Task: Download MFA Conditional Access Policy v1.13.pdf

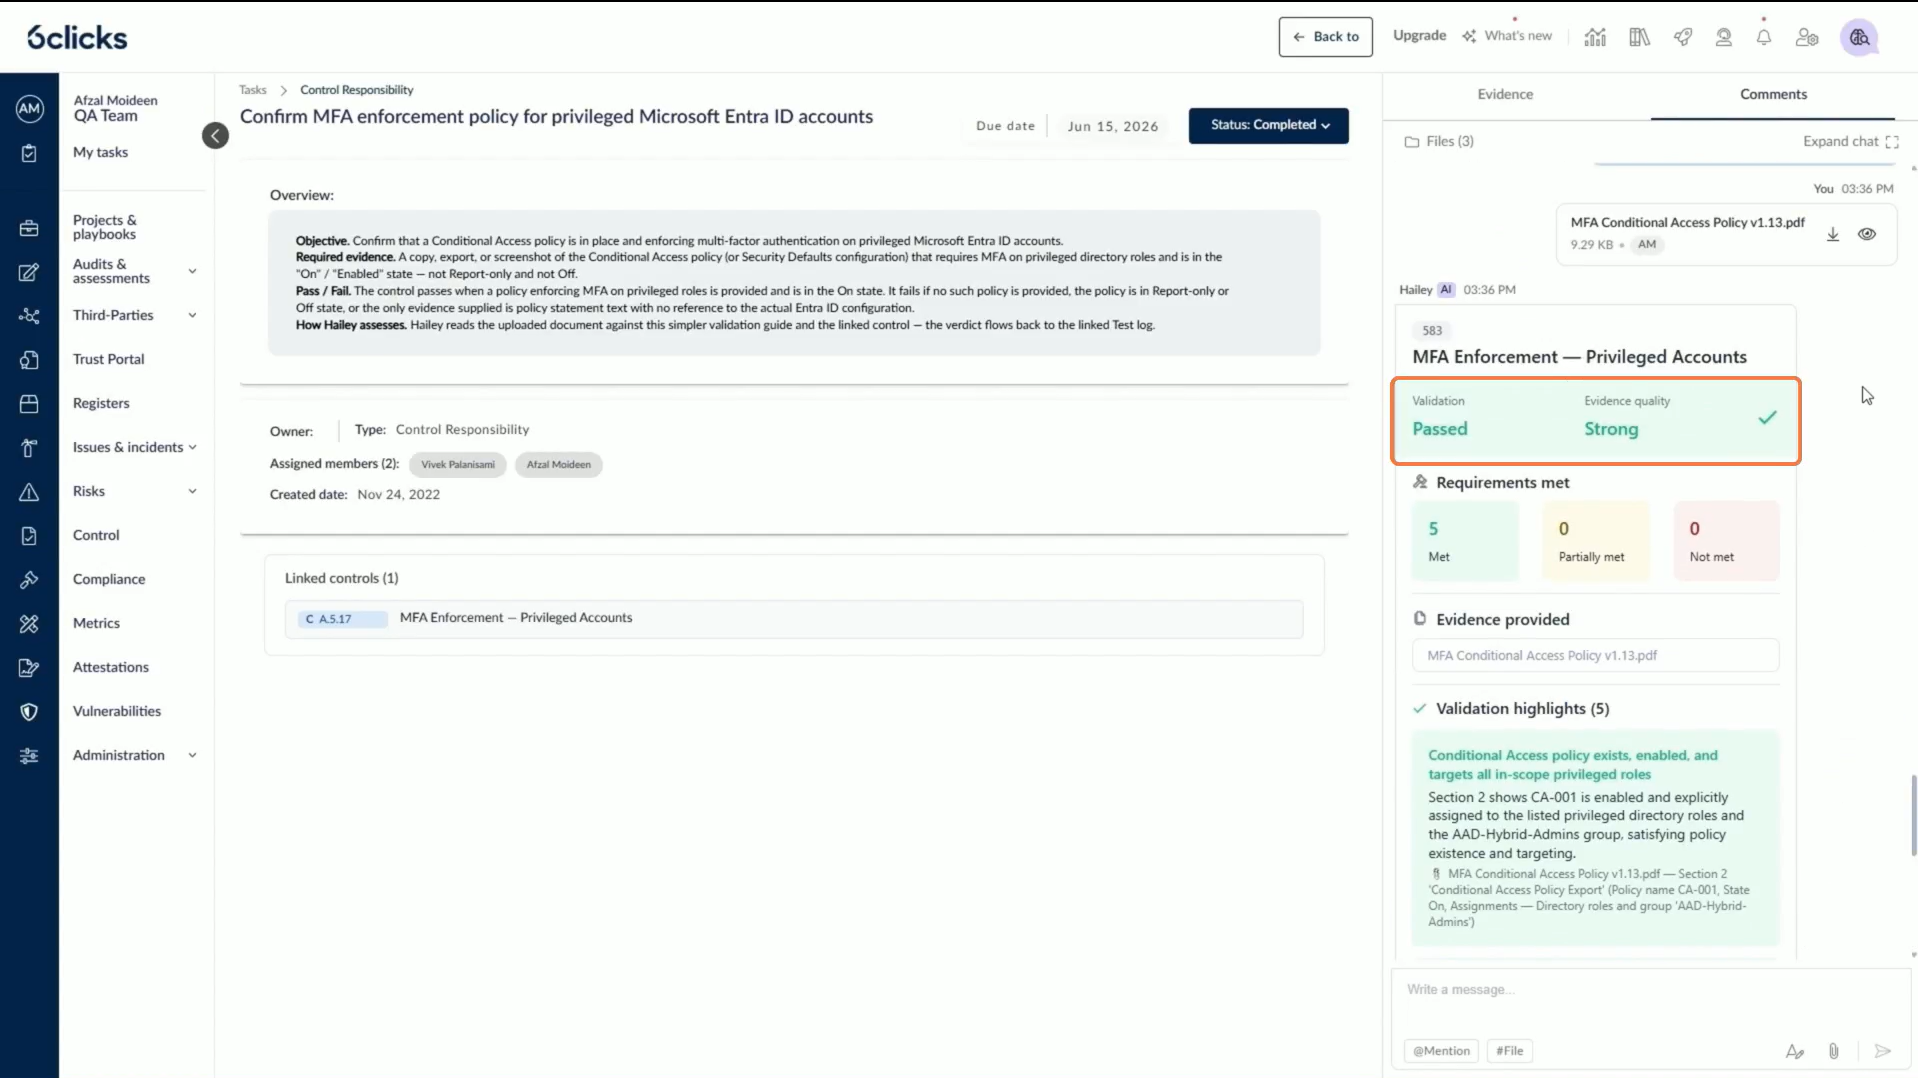Action: [x=1833, y=234]
